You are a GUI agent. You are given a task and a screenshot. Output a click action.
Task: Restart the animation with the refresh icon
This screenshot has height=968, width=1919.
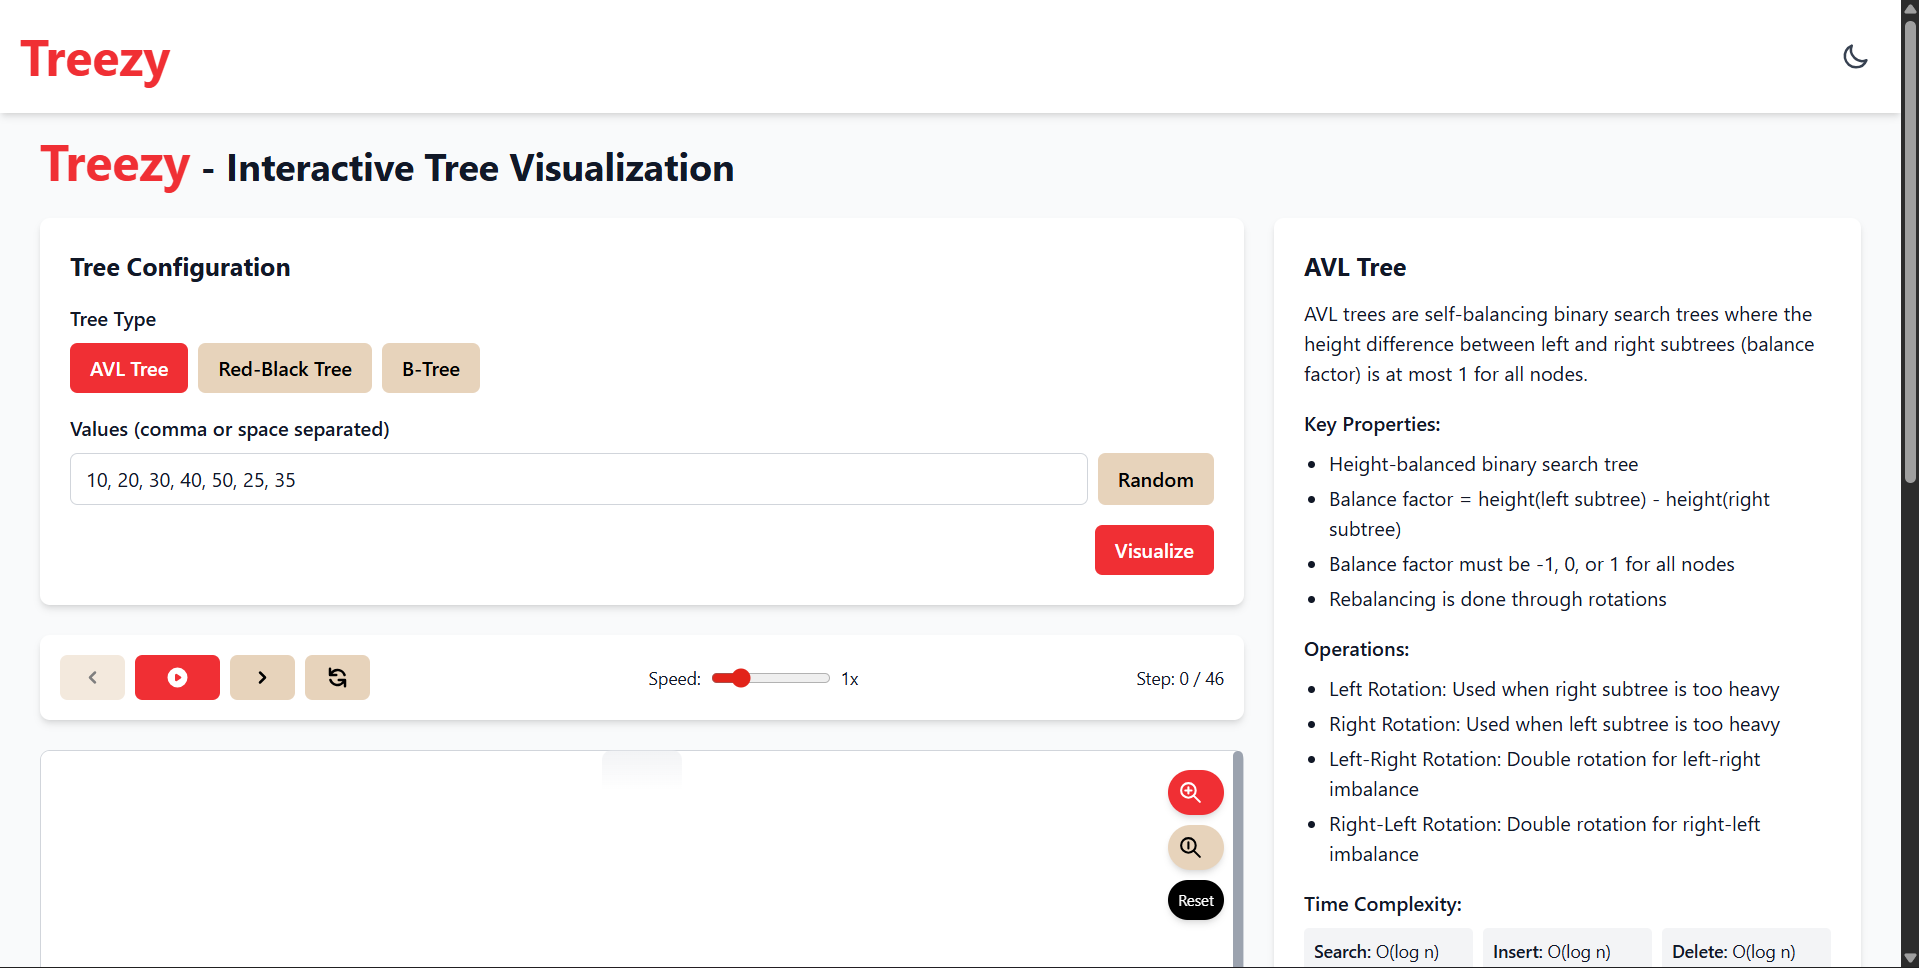pyautogui.click(x=337, y=678)
